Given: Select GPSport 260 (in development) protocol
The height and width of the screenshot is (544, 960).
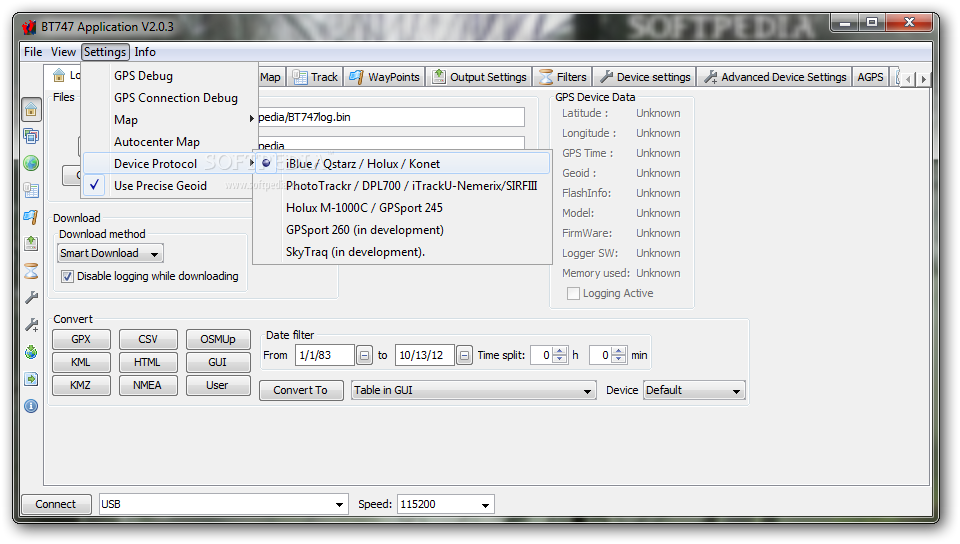Looking at the screenshot, I should pyautogui.click(x=402, y=230).
